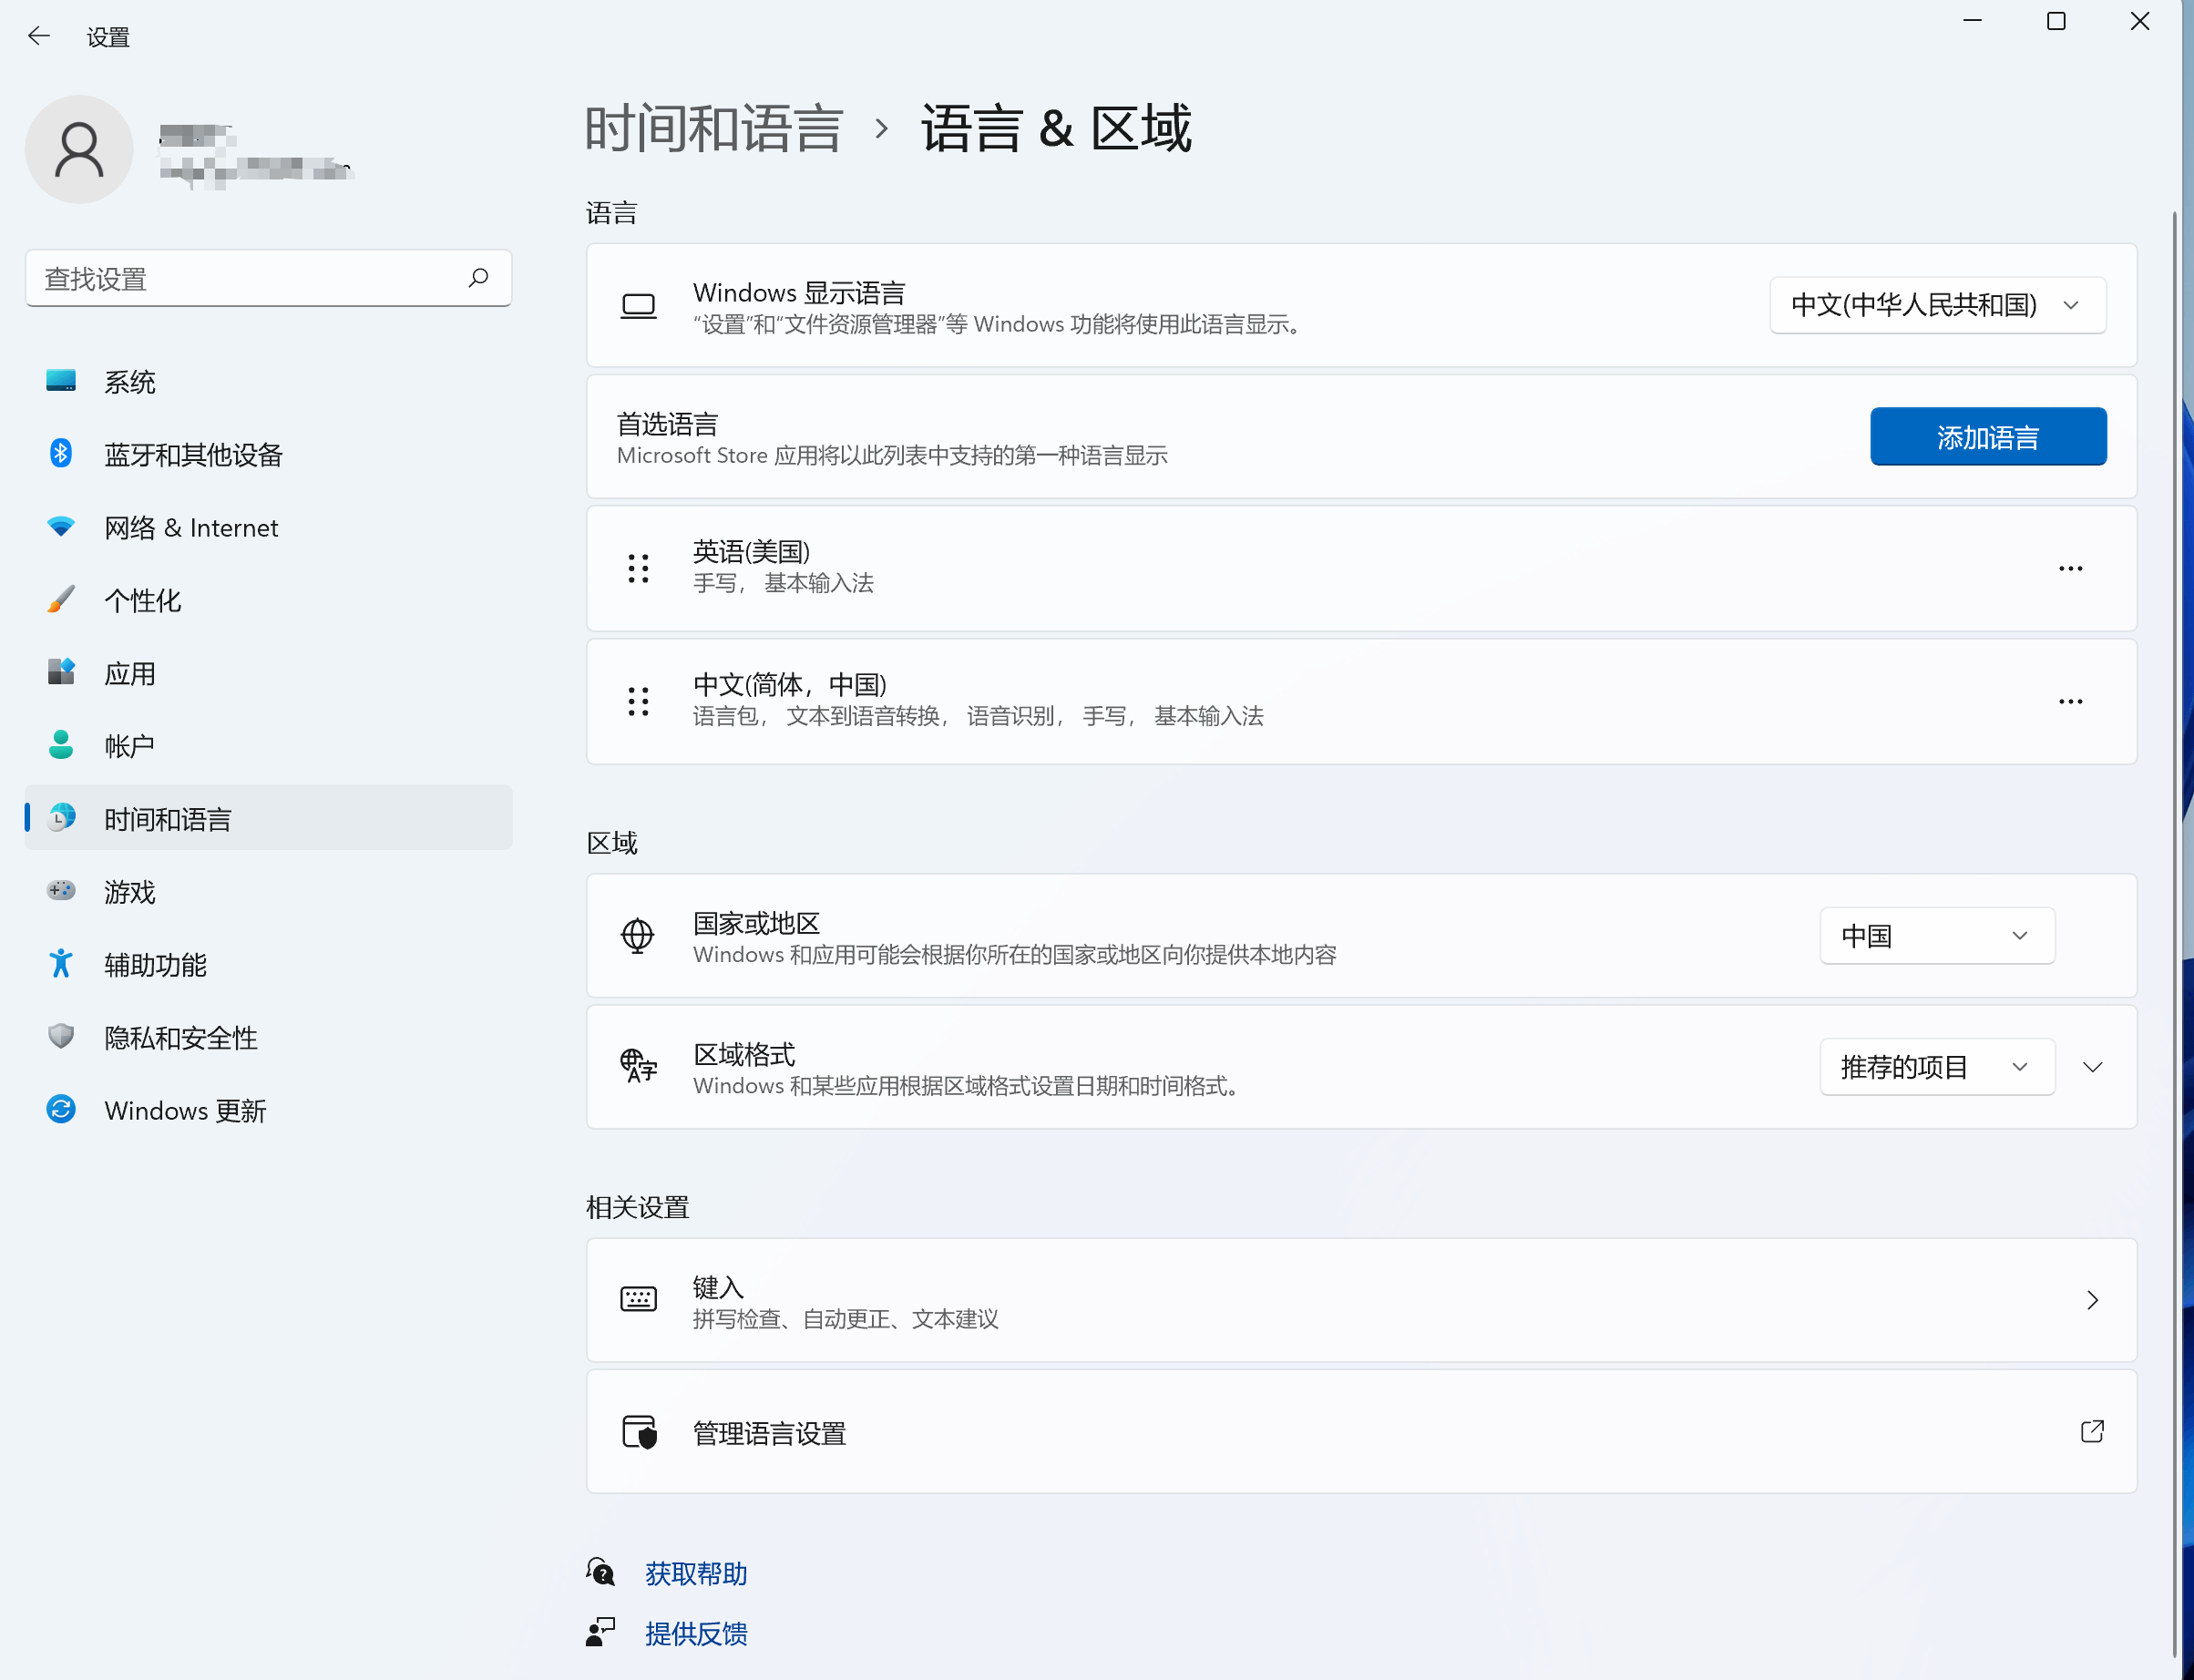This screenshot has width=2194, height=1680.
Task: Open 管理语言设置 related setting
Action: pyautogui.click(x=1362, y=1433)
